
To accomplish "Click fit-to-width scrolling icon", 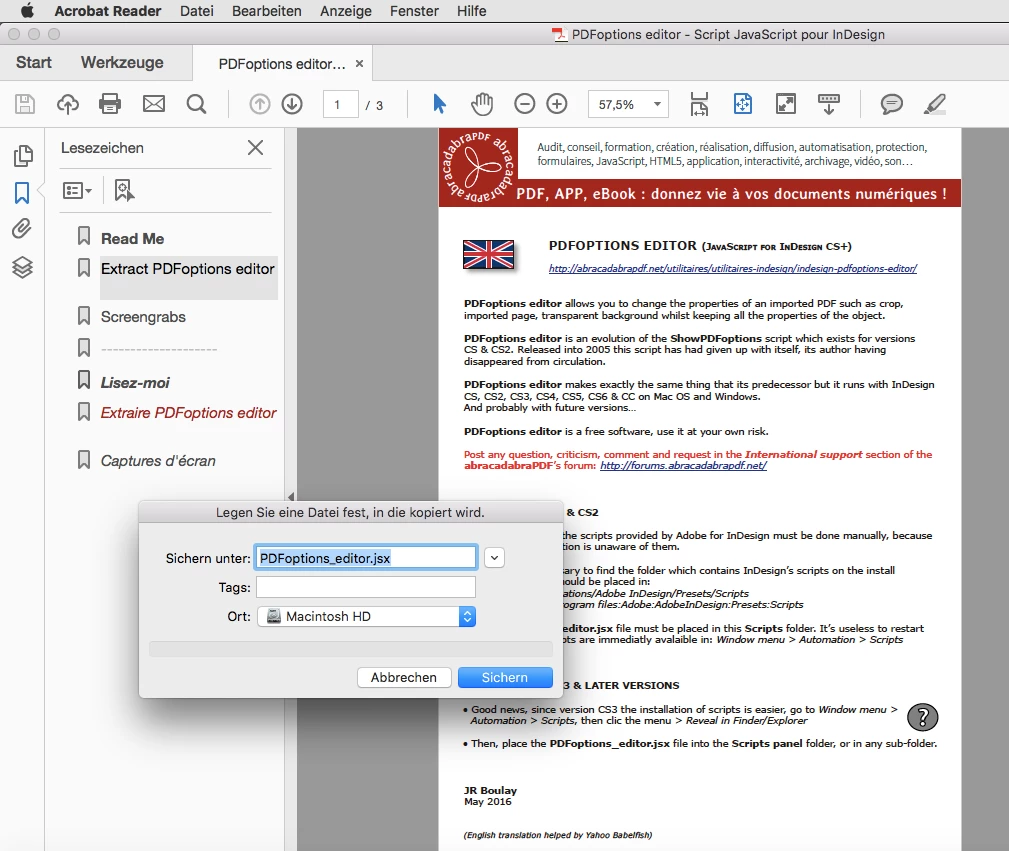I will [699, 104].
